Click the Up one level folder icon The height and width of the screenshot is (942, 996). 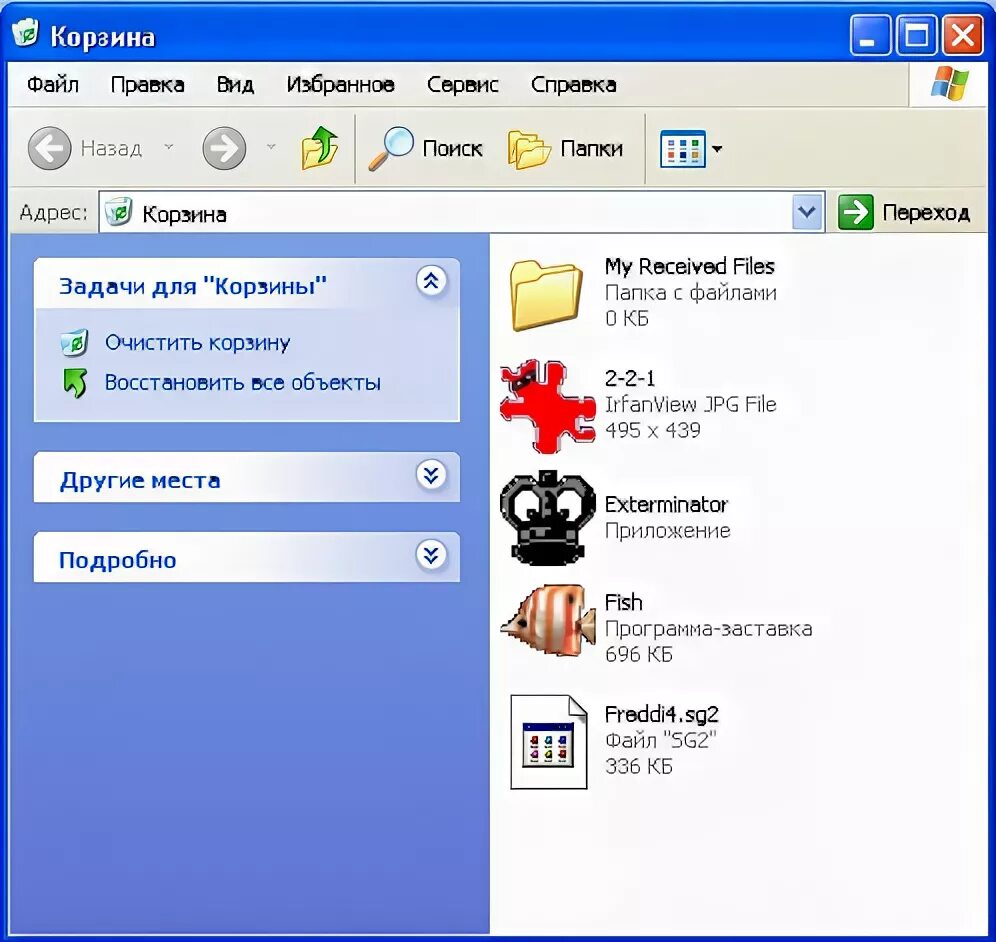point(319,148)
